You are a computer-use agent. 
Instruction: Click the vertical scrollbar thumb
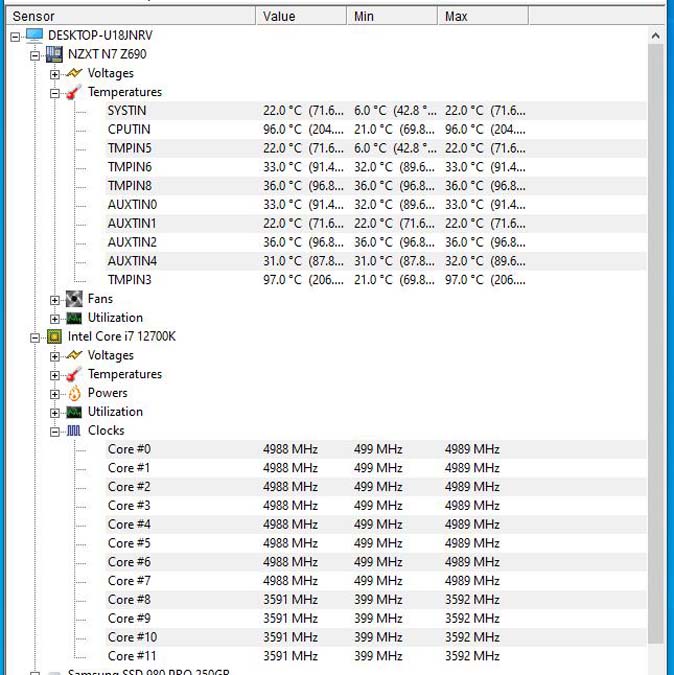[655, 344]
